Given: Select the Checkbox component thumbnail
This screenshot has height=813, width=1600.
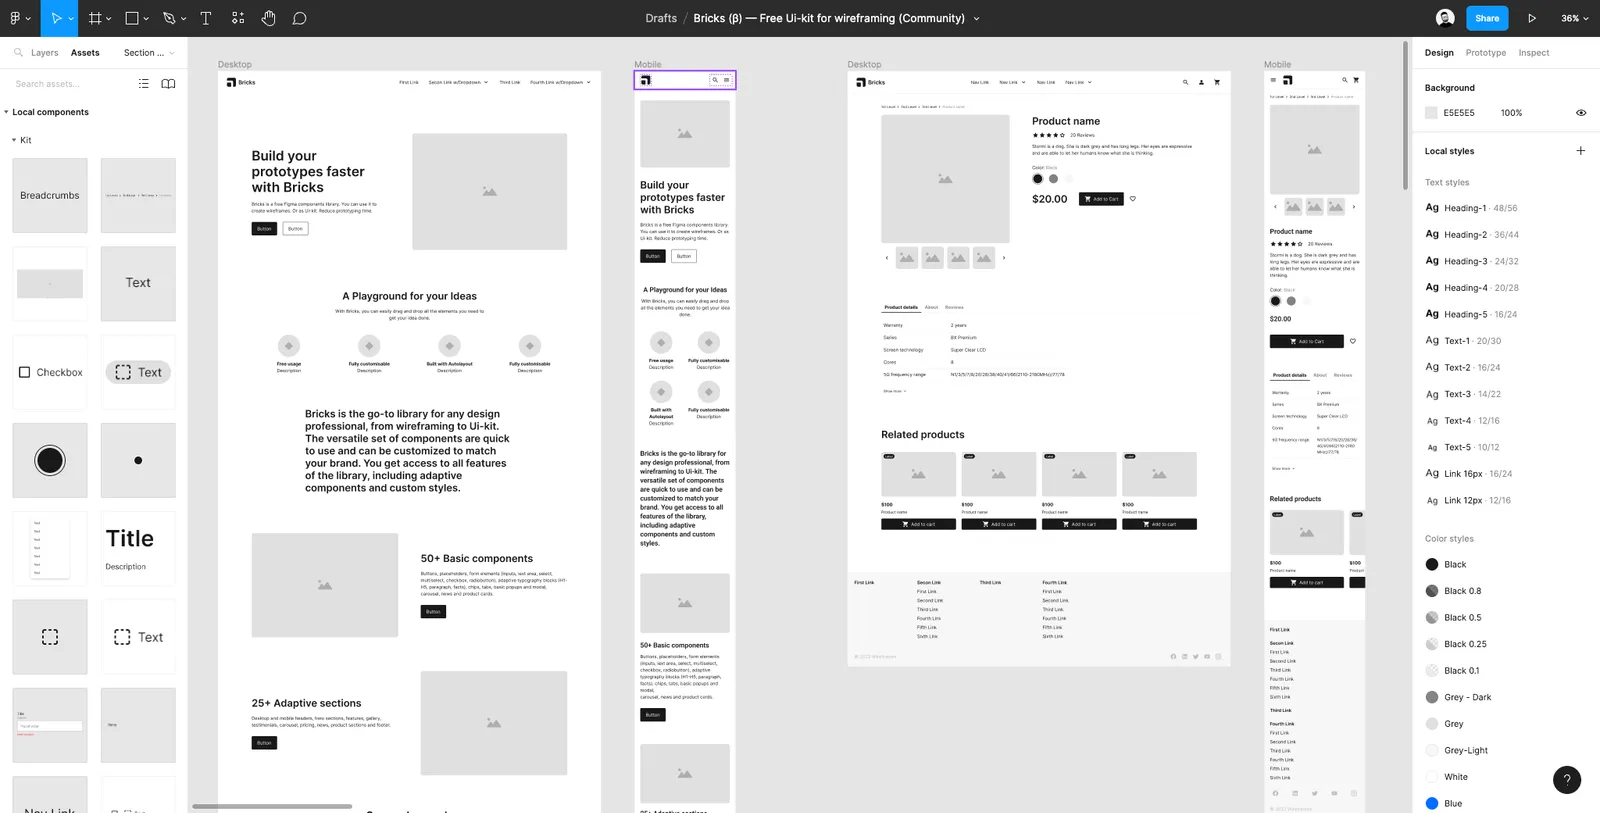Looking at the screenshot, I should pyautogui.click(x=50, y=372).
